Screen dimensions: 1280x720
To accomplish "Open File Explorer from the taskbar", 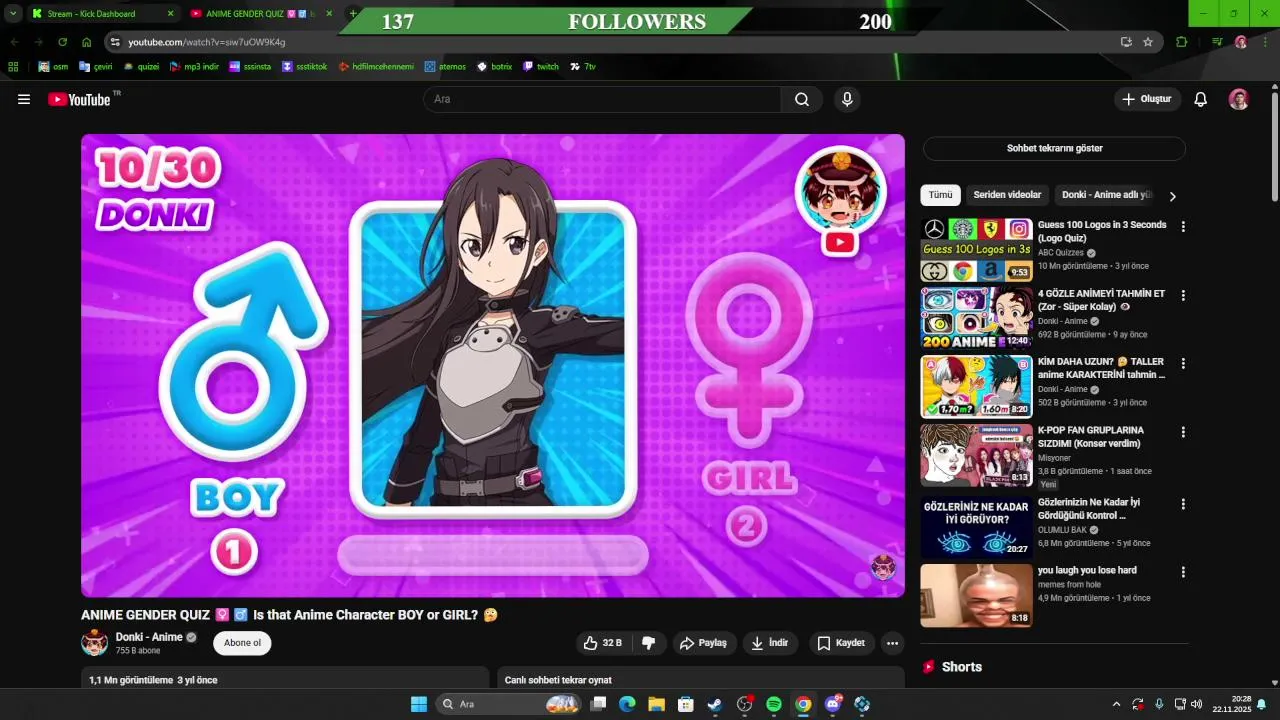I will [x=656, y=704].
